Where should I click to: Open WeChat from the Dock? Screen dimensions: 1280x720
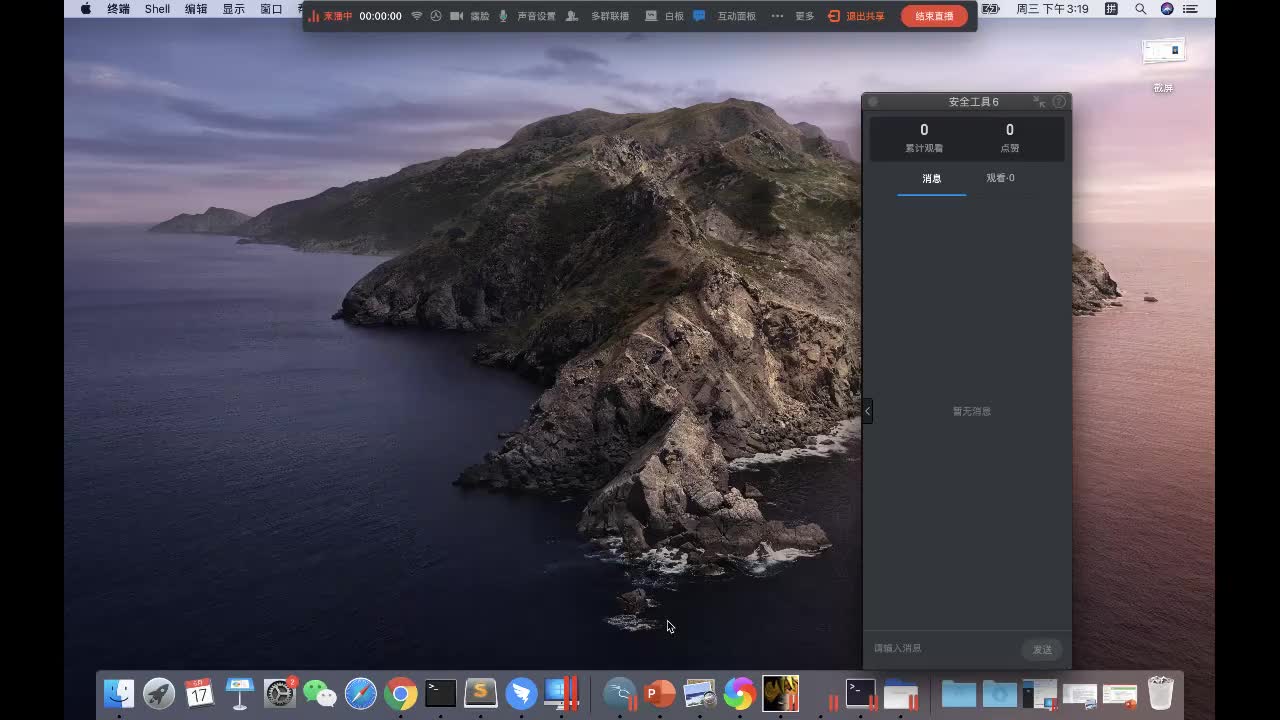[x=320, y=693]
